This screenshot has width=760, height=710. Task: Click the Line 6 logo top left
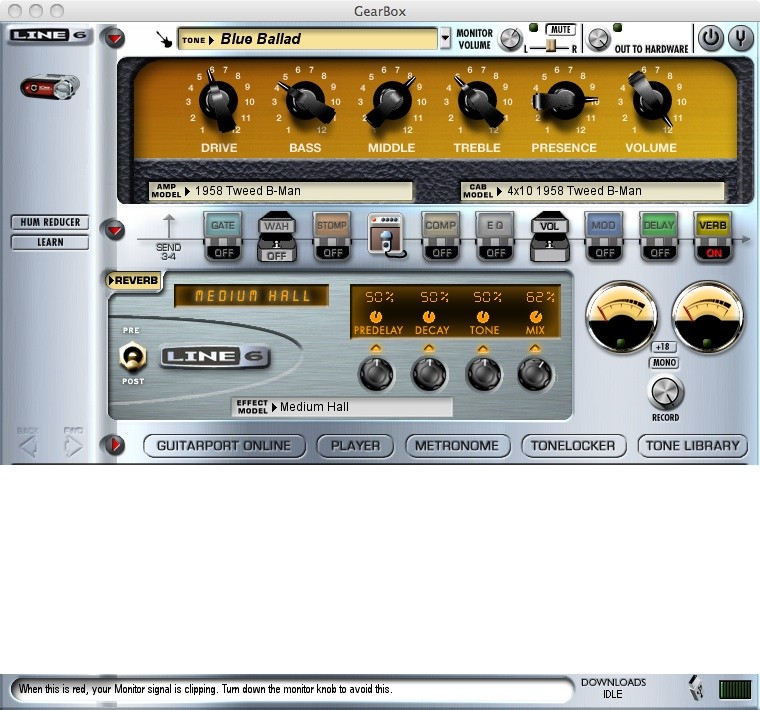click(x=49, y=35)
